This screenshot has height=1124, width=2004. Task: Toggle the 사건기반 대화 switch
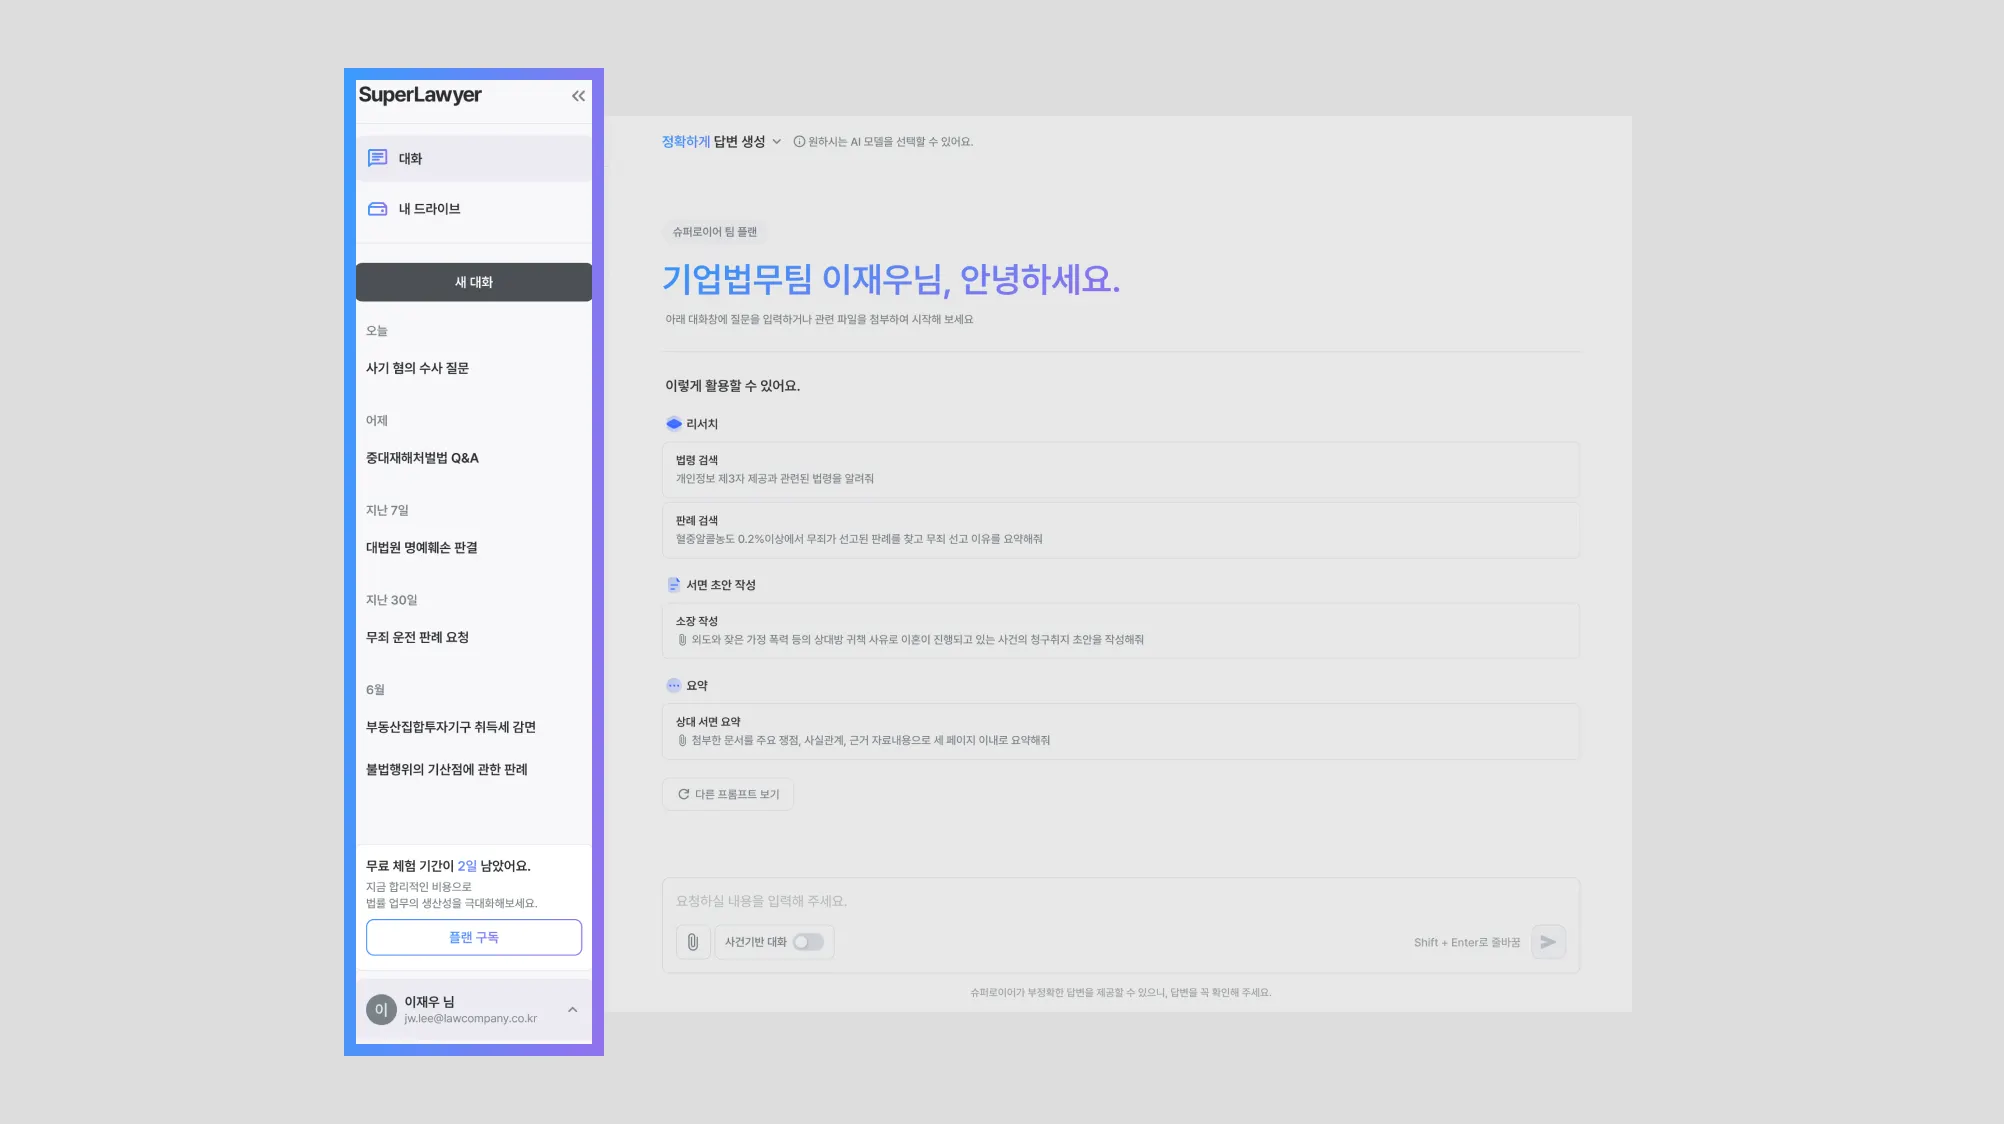[808, 942]
